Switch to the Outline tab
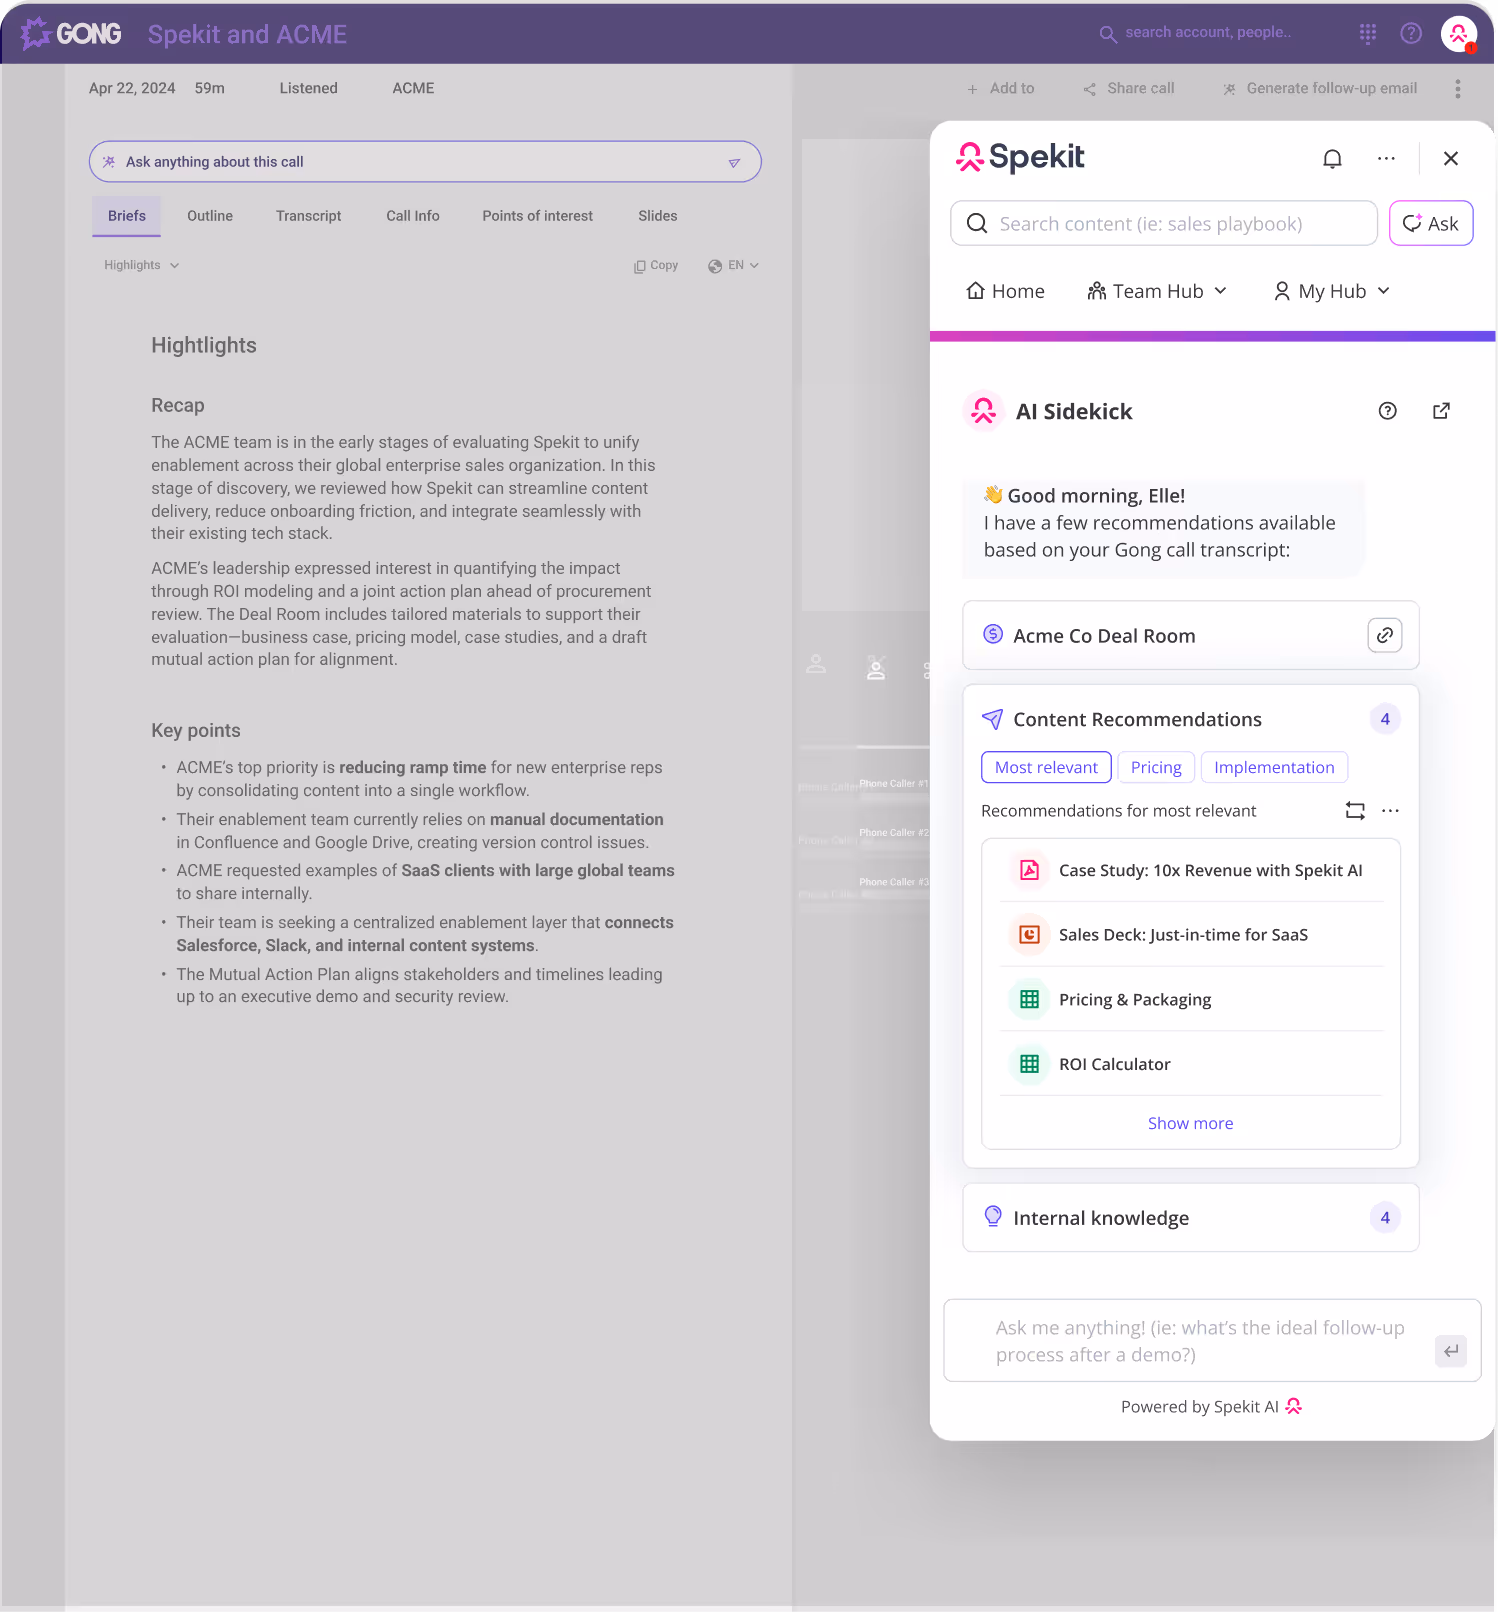 (x=210, y=216)
